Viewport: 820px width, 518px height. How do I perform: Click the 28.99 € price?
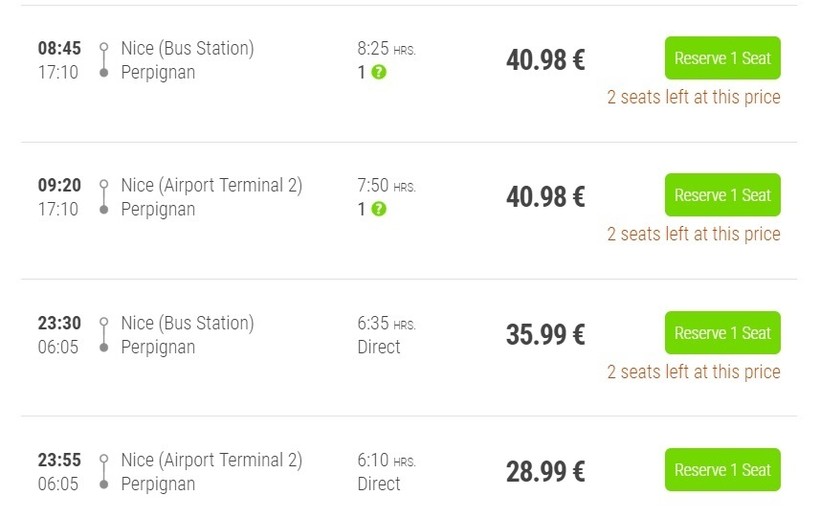pos(545,471)
